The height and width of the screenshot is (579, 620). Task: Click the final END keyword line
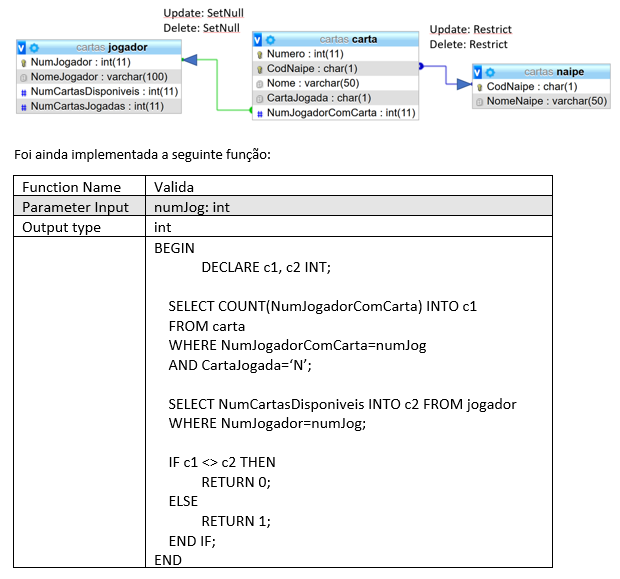(x=168, y=560)
